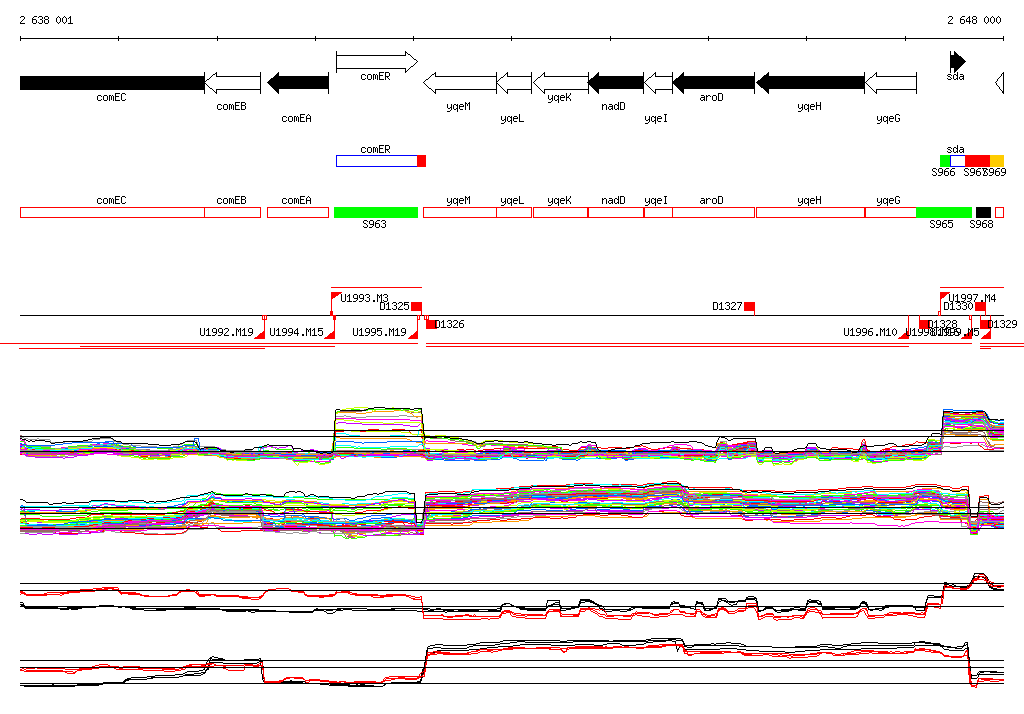Image resolution: width=1024 pixels, height=714 pixels.
Task: Click the red S967 segment
Action: click(978, 161)
